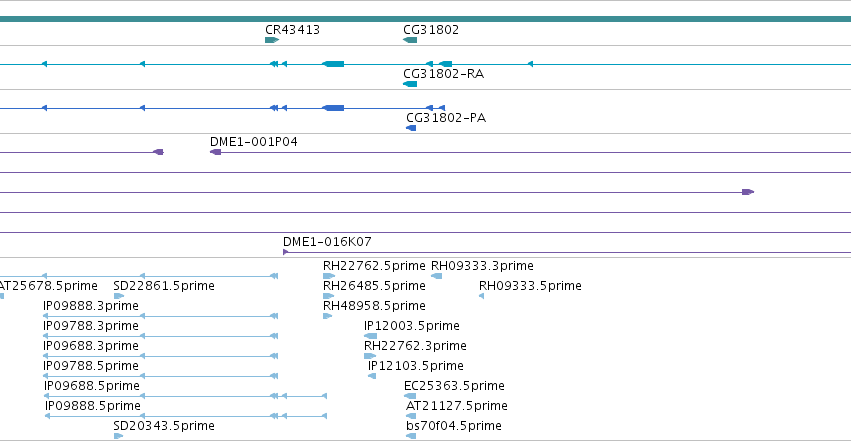Click the EC25363.5prime EST glyph

coord(410,397)
